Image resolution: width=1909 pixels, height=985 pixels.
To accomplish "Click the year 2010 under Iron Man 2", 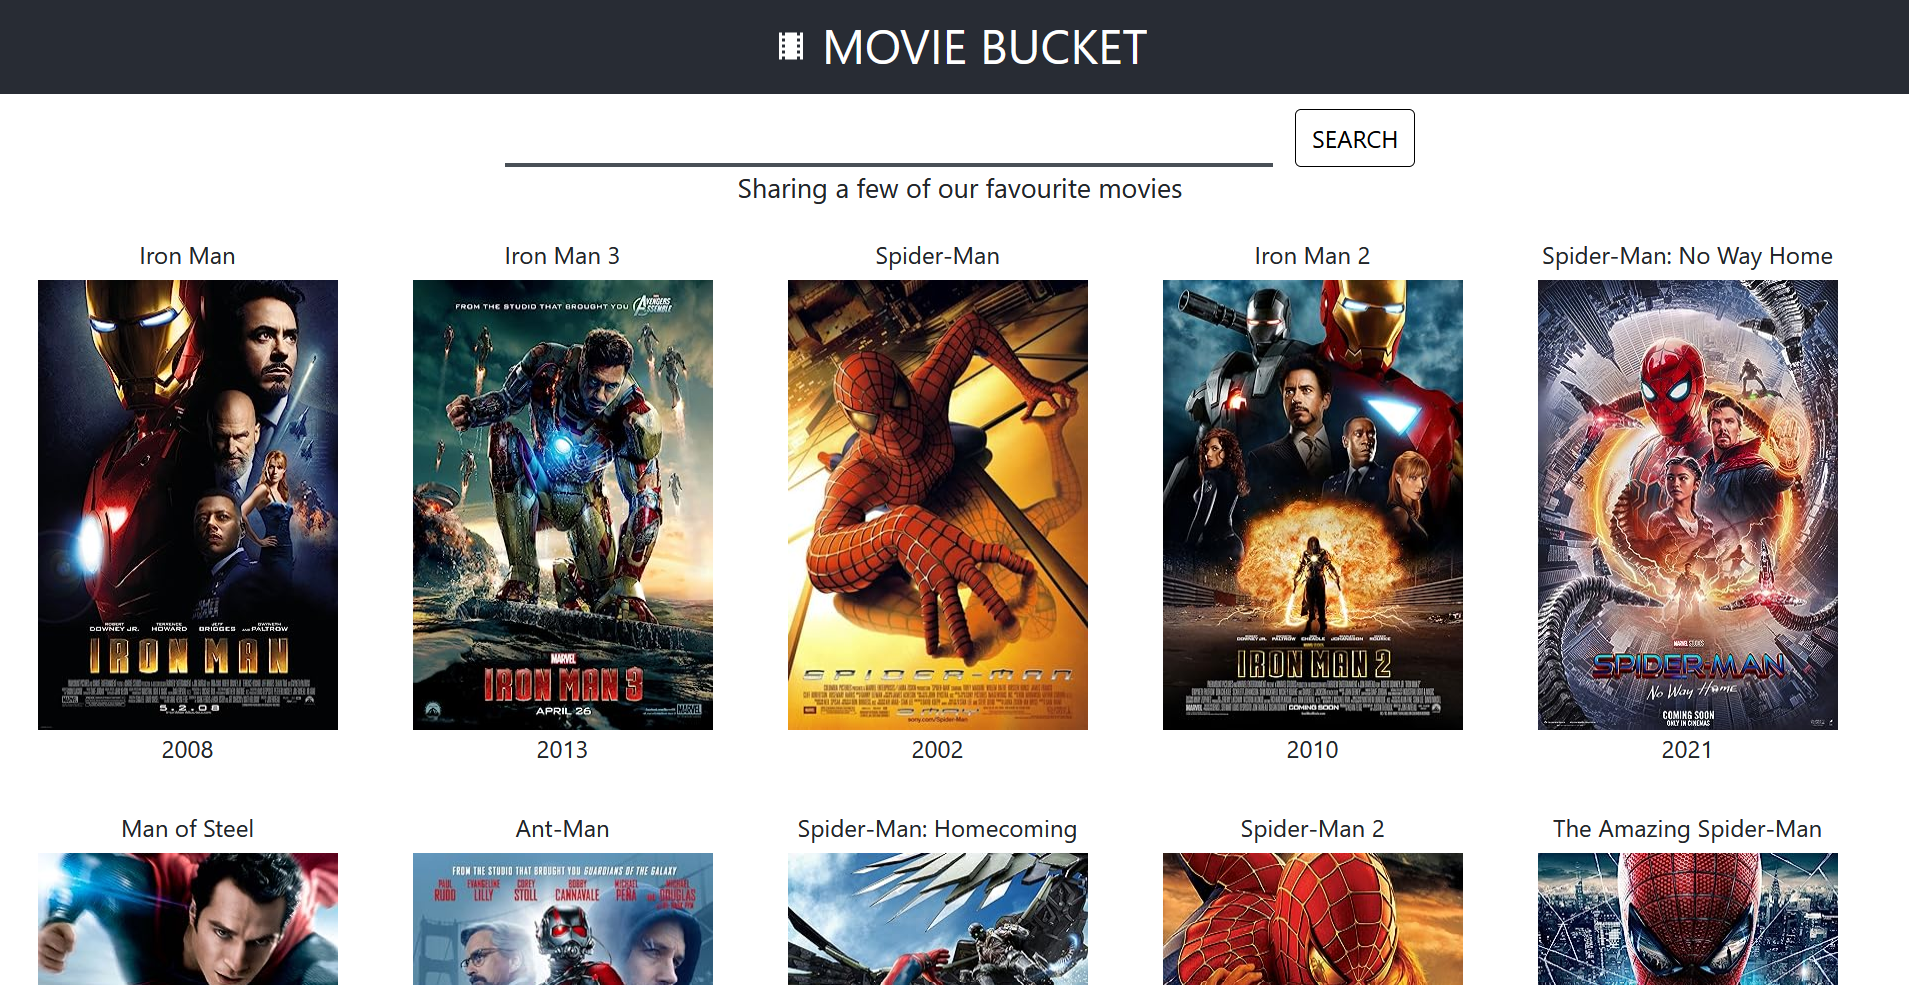I will [1312, 750].
